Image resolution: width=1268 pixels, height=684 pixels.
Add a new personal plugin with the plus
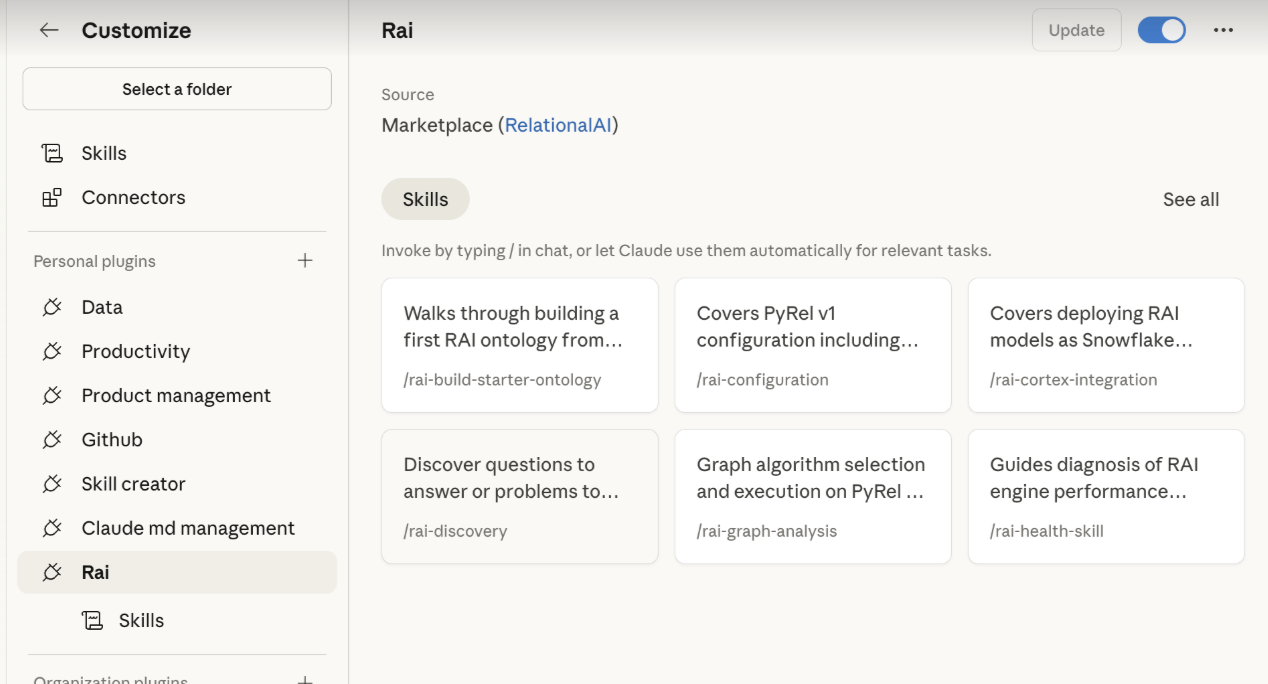305,260
